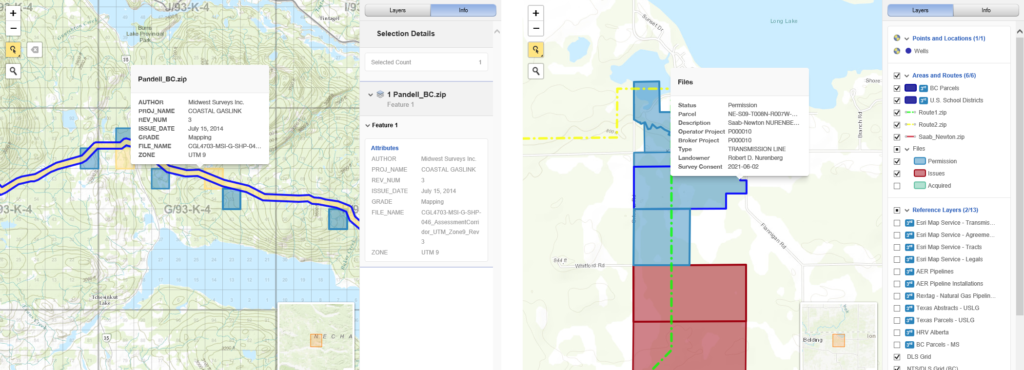Click the Esri Map Service - Agreements icon
1024x370 pixels.
[x=910, y=235]
